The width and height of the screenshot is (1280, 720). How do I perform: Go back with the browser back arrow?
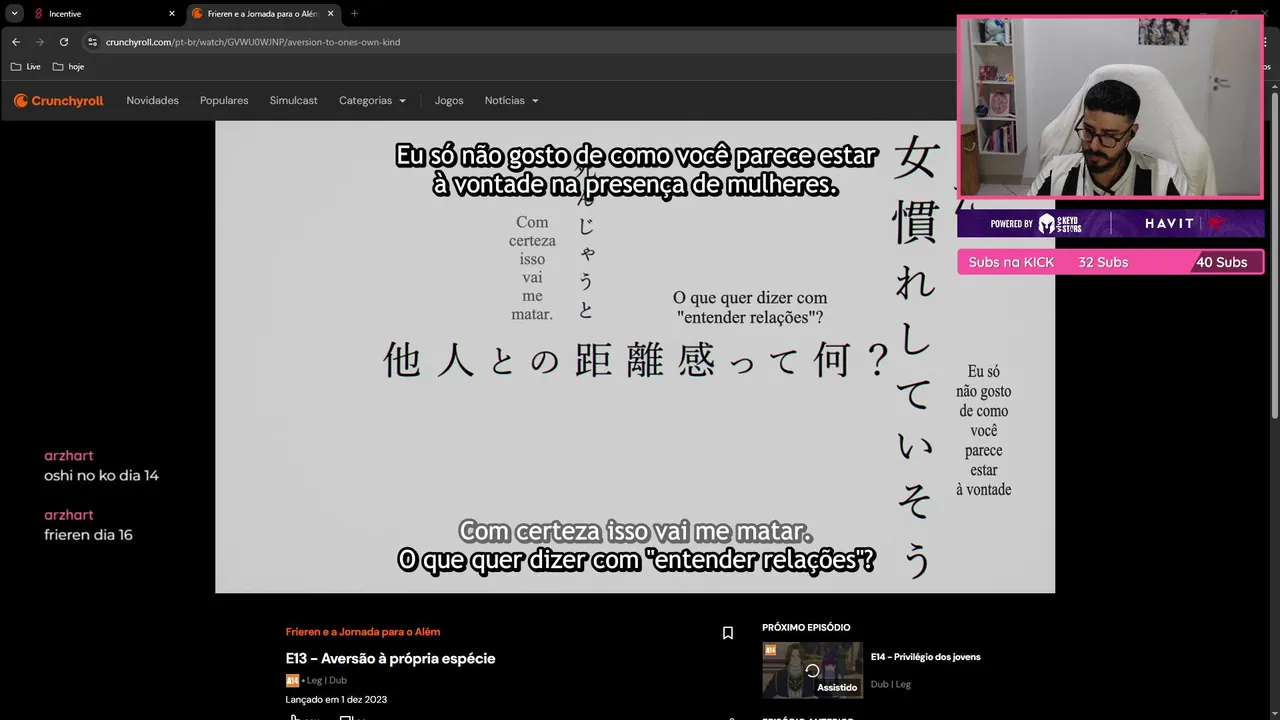[16, 42]
